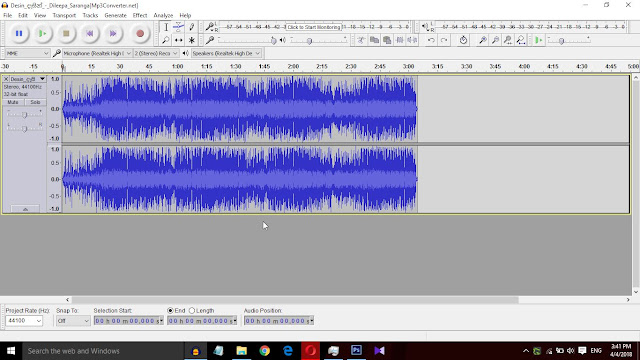Viewport: 640px width, 360px height.
Task: Click to Start Monitoring in record meter
Action: (313, 27)
